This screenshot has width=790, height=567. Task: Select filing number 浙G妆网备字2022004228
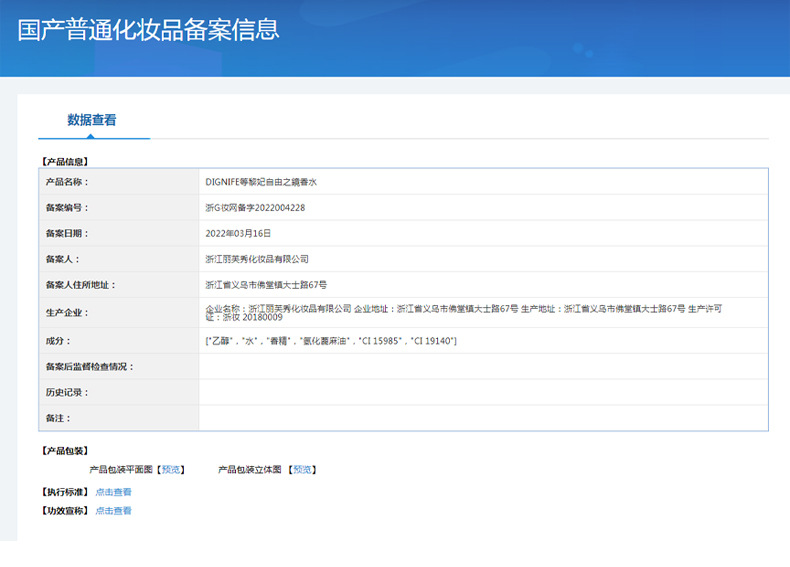[x=255, y=208]
